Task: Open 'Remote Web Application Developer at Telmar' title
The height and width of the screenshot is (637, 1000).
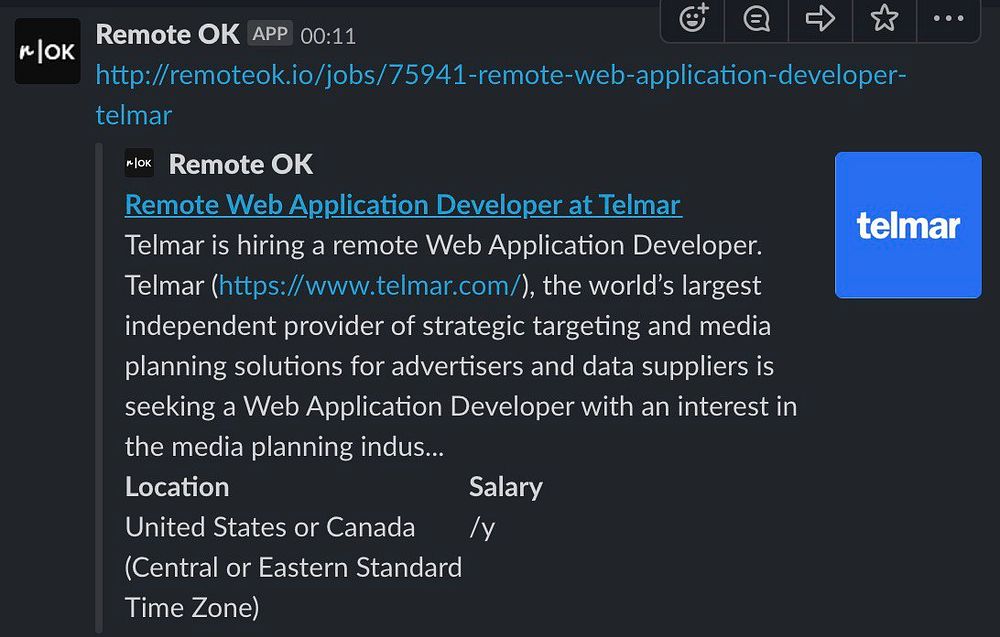Action: tap(403, 205)
